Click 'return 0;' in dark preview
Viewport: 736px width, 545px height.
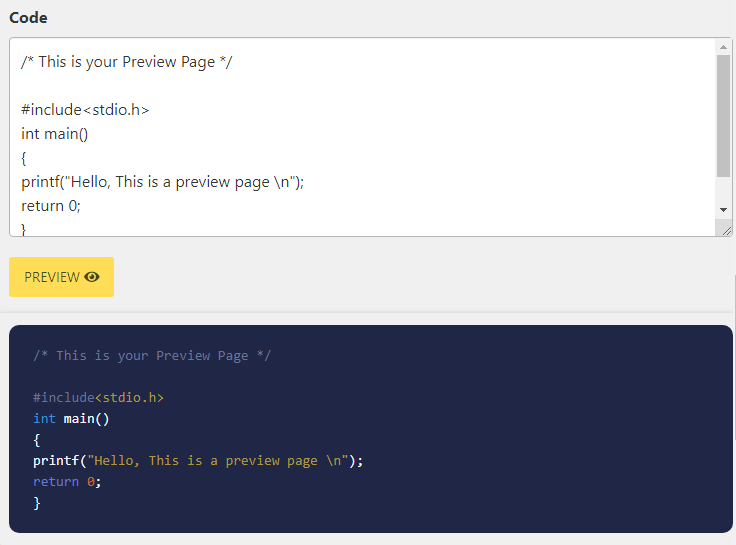point(67,482)
